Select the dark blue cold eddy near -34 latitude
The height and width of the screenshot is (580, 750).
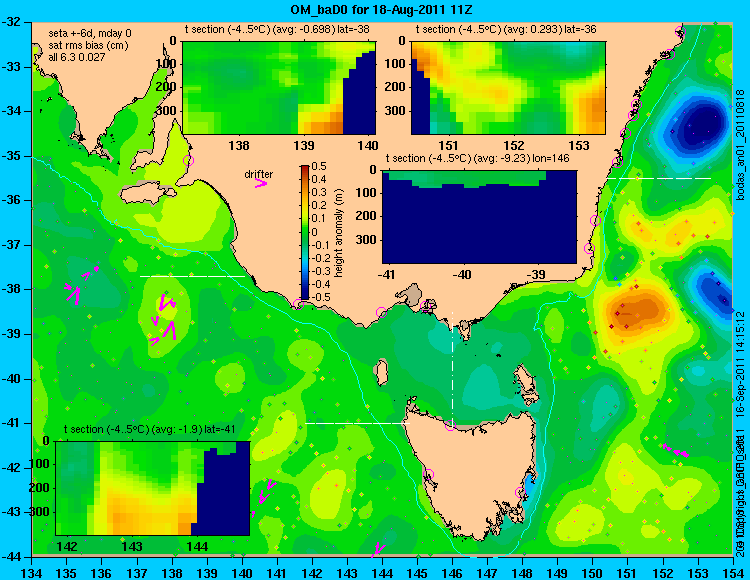[x=703, y=125]
